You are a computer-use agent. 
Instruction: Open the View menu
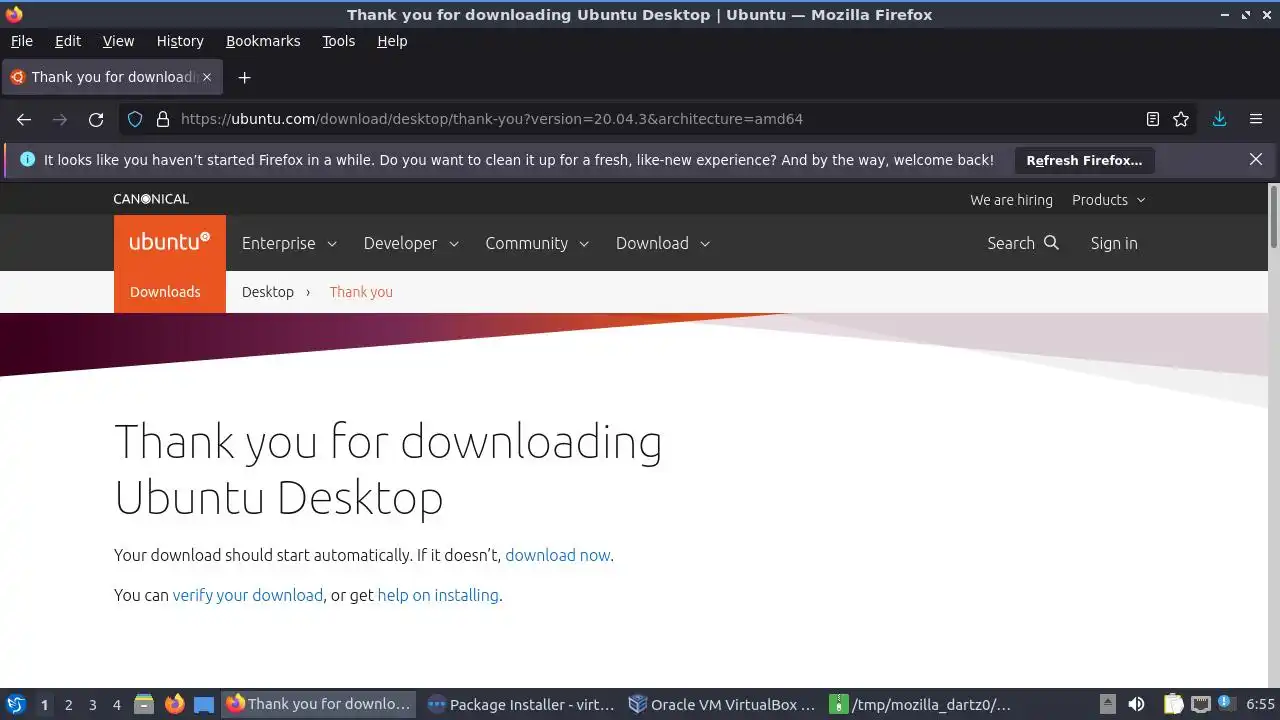coord(118,41)
